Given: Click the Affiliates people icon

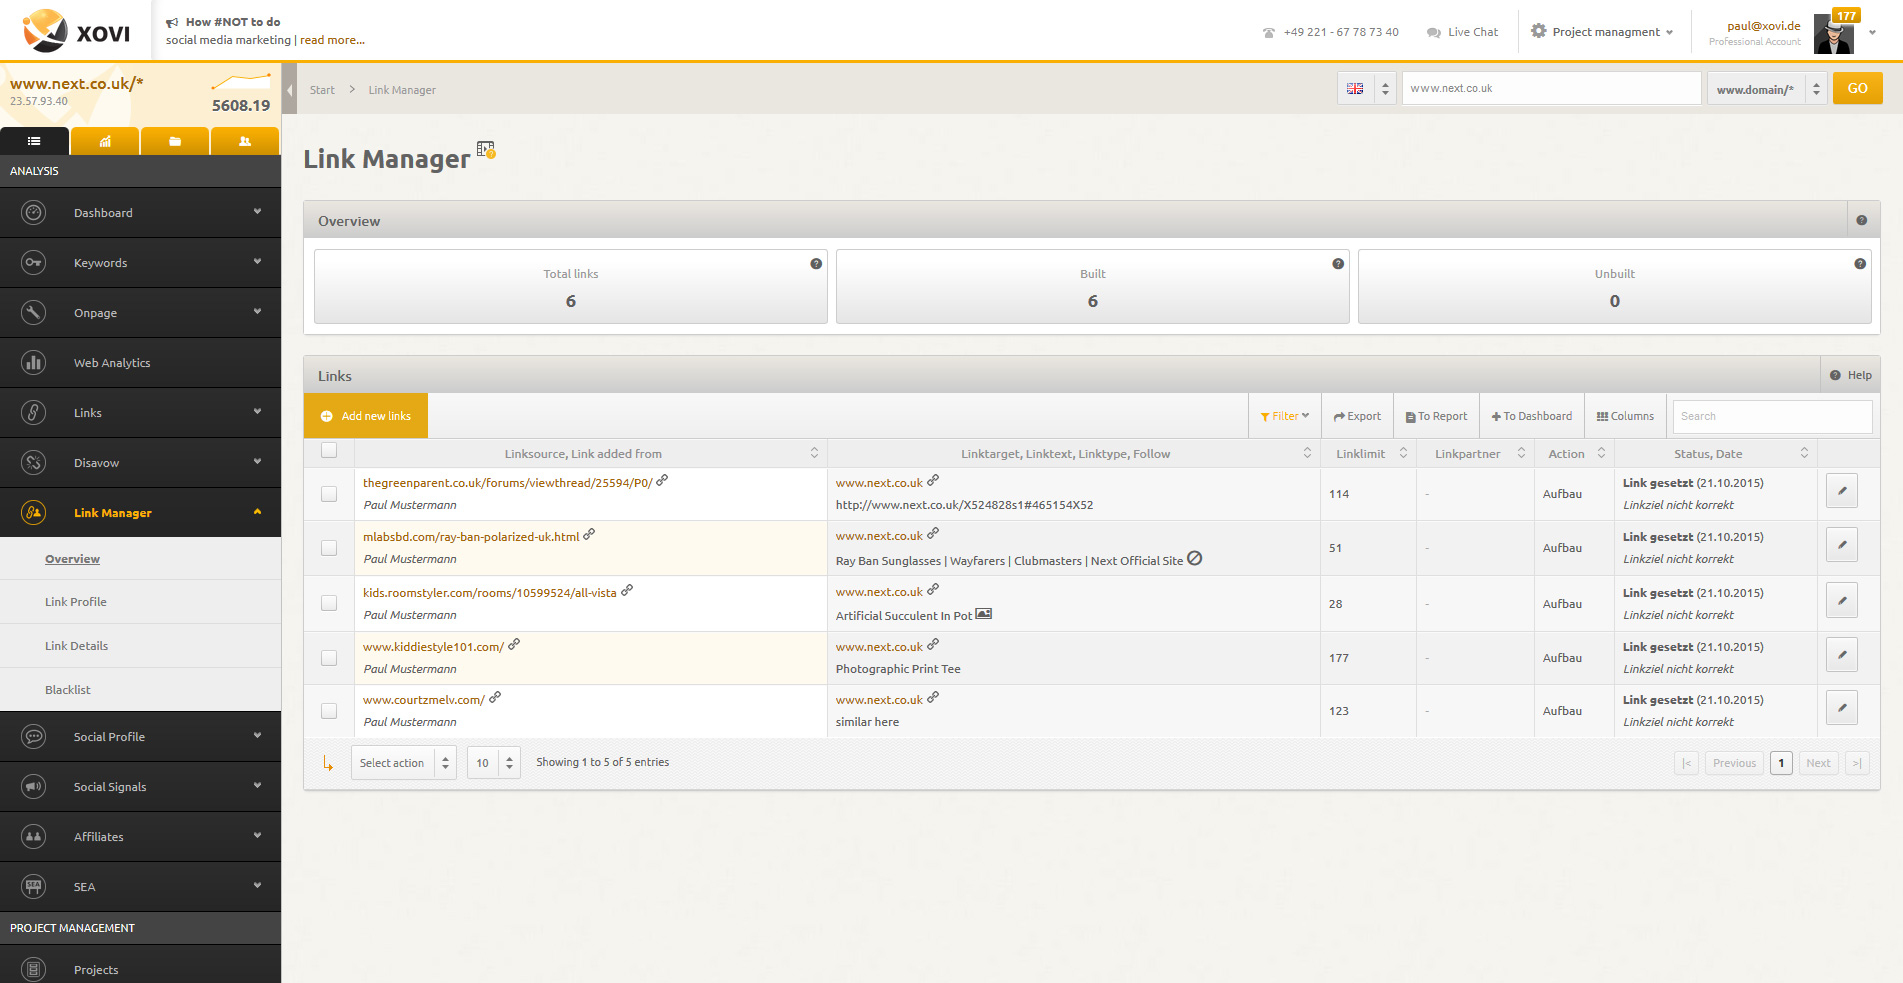Looking at the screenshot, I should coord(34,837).
